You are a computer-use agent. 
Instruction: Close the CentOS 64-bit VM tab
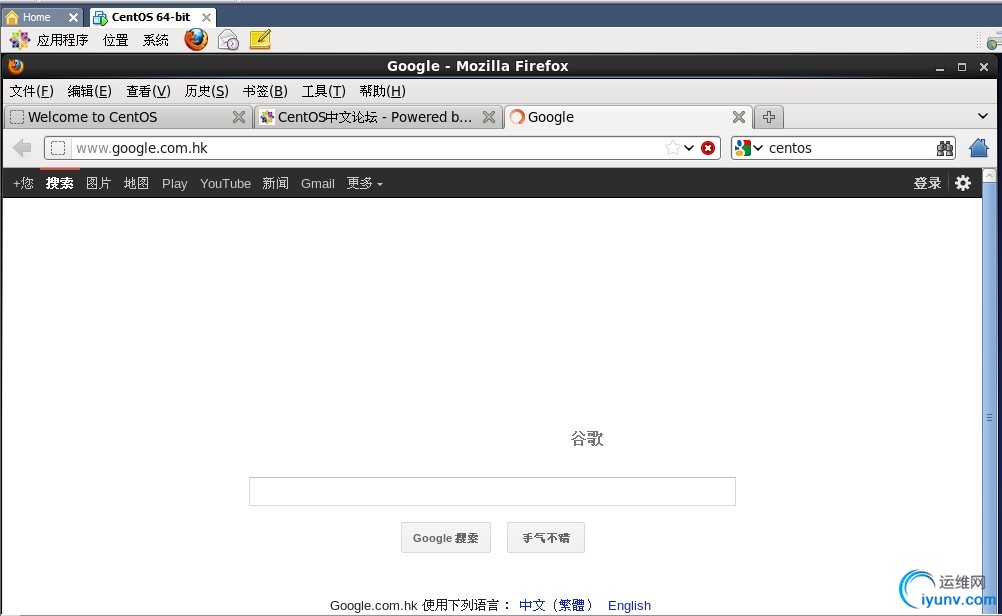(x=206, y=17)
